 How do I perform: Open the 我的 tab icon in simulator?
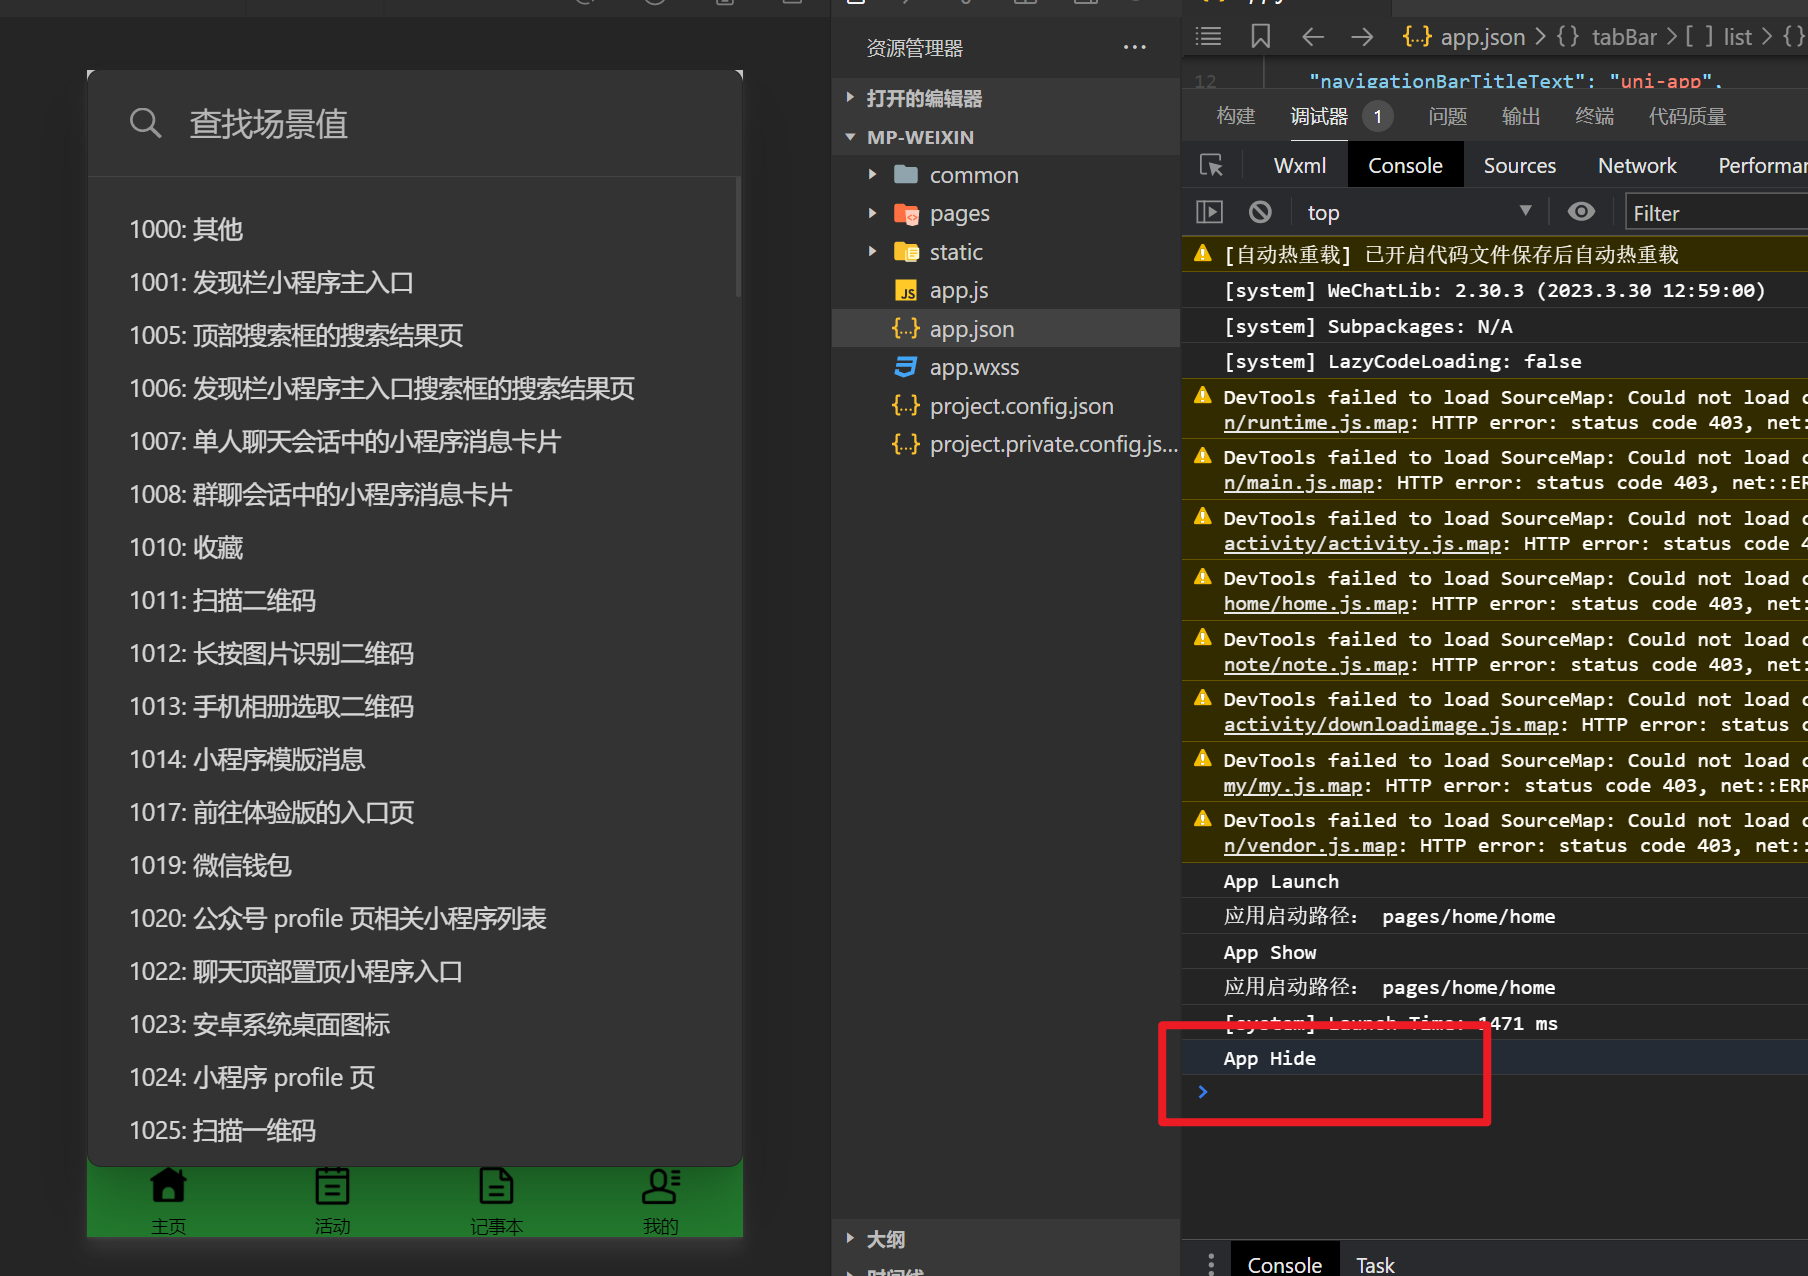click(660, 1186)
